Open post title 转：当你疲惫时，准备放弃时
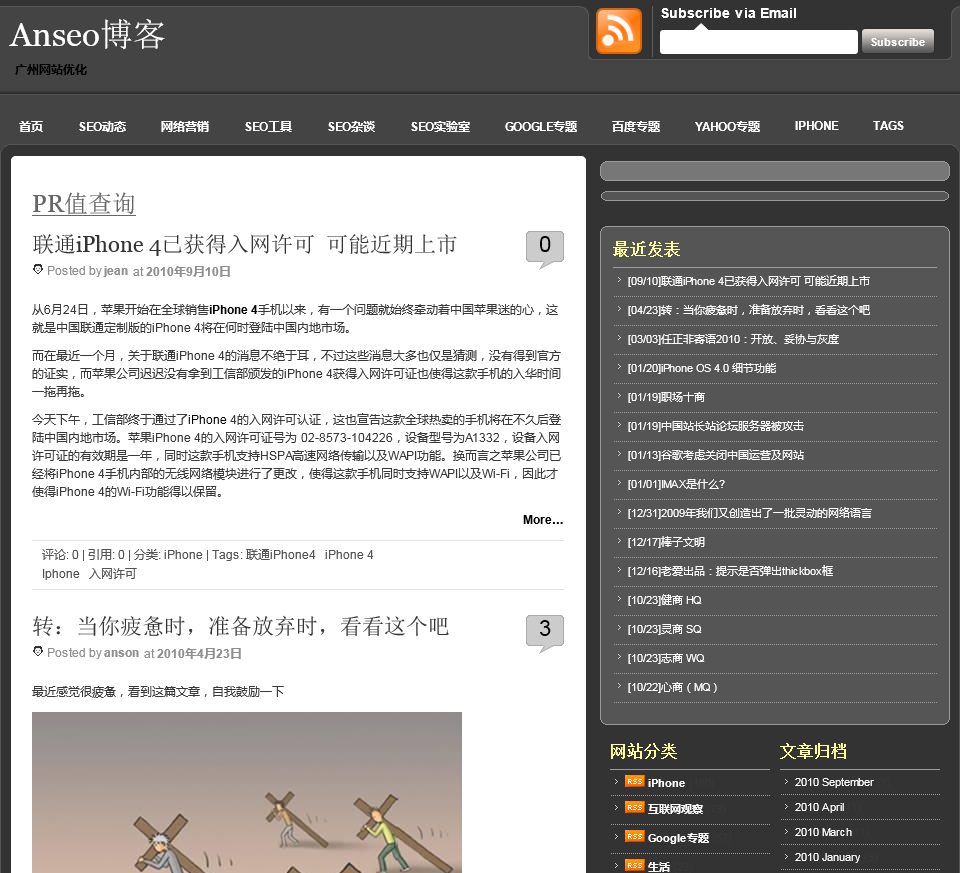 tap(241, 626)
